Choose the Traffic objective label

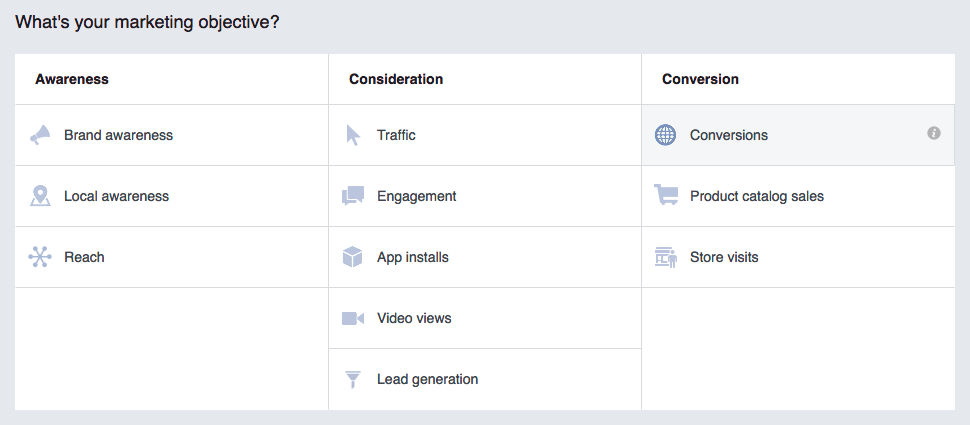[396, 135]
